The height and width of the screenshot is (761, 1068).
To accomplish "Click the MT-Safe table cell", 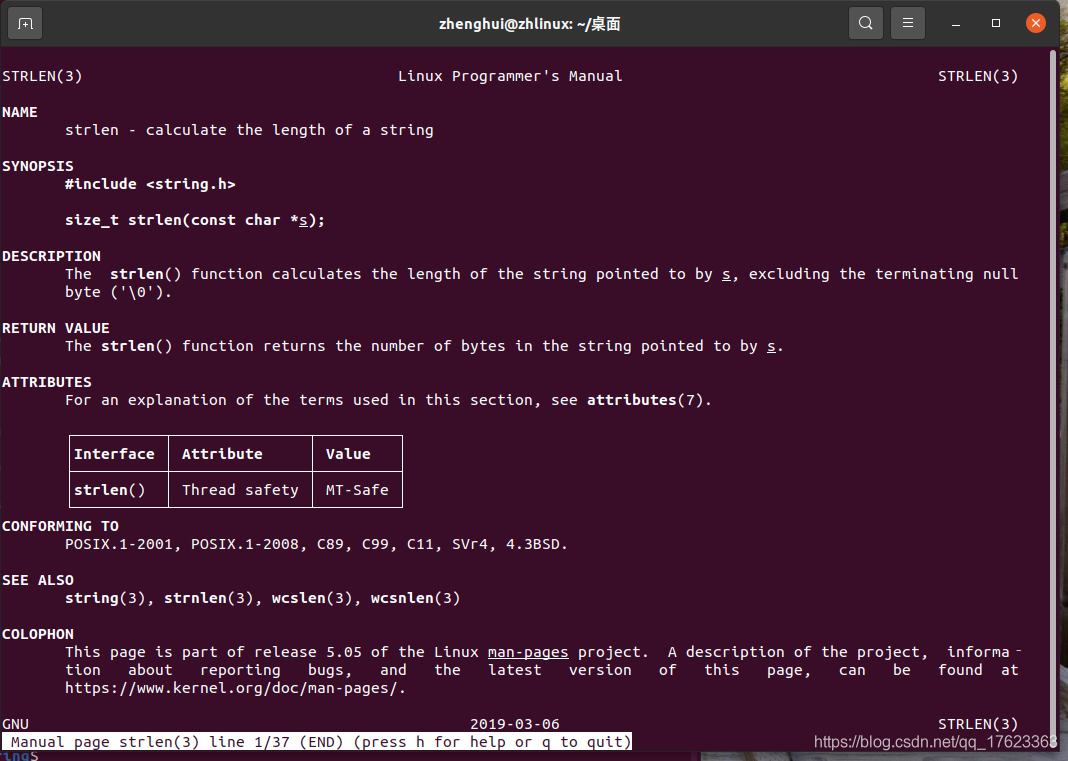I will (x=358, y=490).
